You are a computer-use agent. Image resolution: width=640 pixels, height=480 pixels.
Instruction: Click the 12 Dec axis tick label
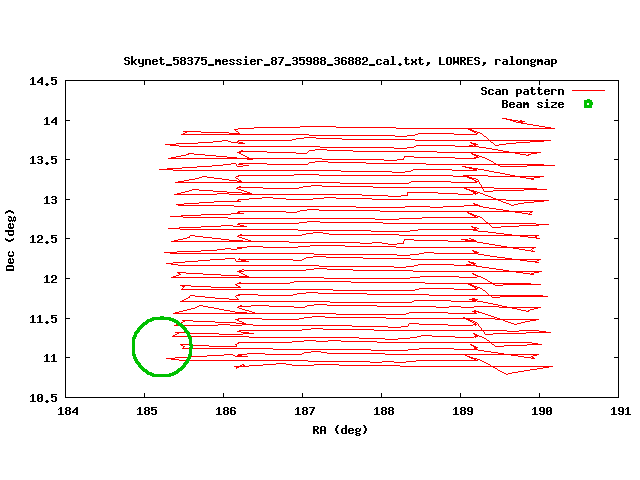coord(51,279)
